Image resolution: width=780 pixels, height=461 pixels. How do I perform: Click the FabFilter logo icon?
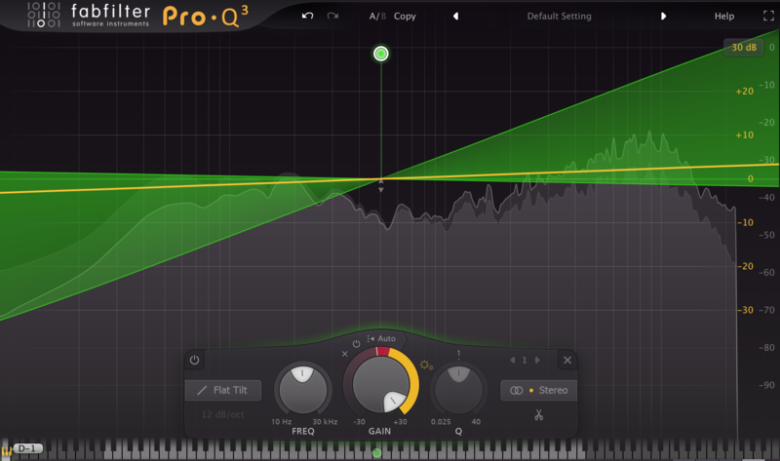tap(44, 15)
